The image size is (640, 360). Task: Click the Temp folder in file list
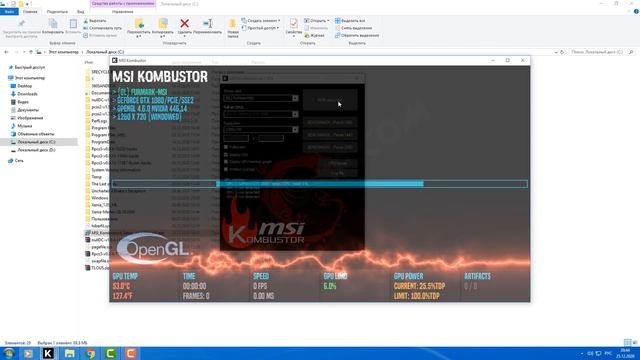pos(96,177)
